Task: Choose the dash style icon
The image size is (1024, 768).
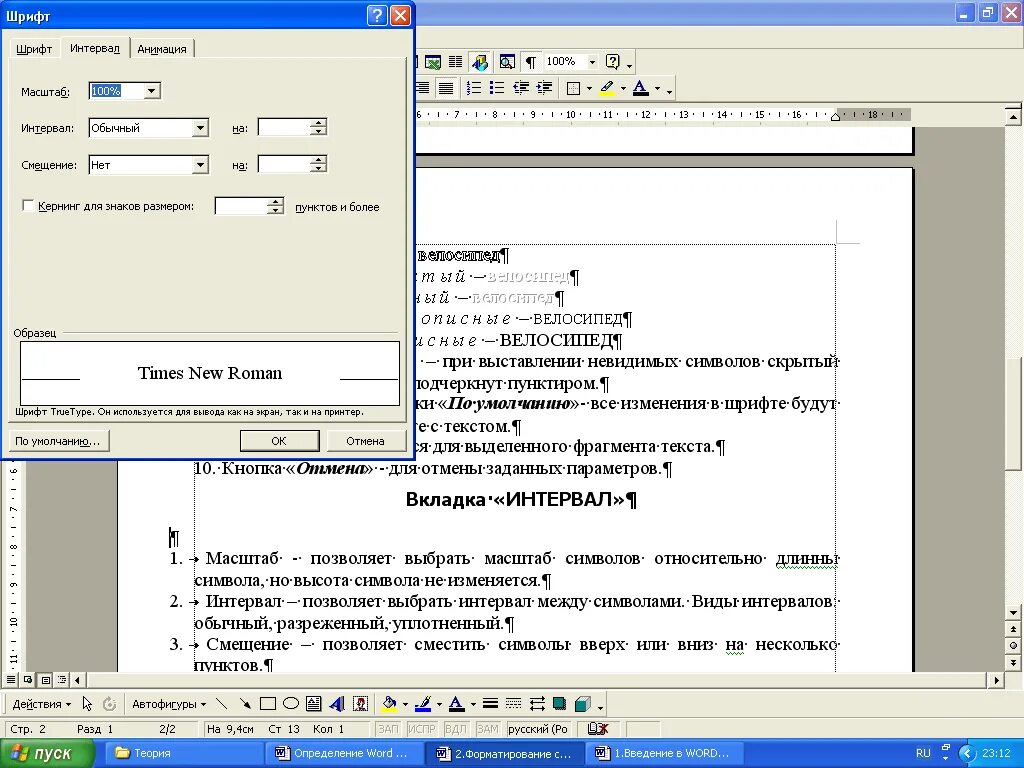Action: [513, 704]
